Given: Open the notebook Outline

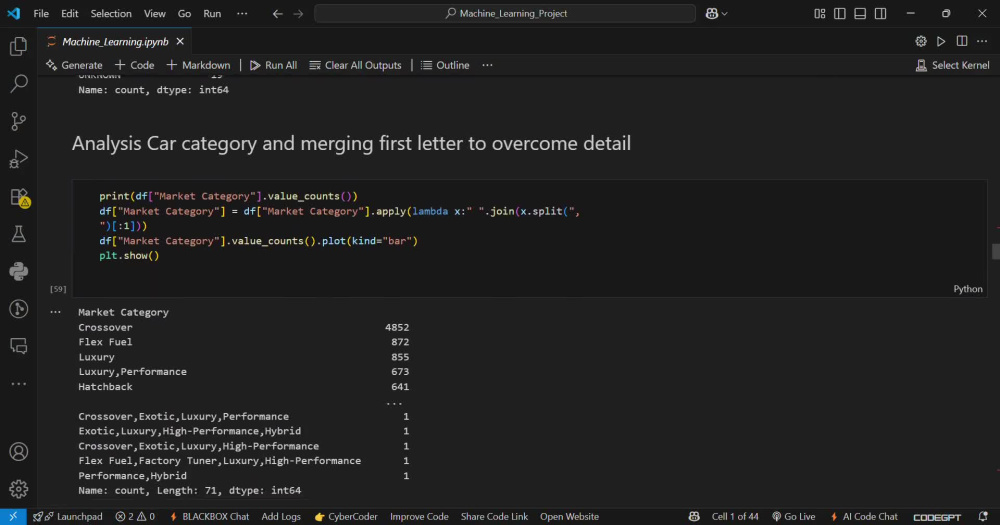Looking at the screenshot, I should click(x=445, y=65).
